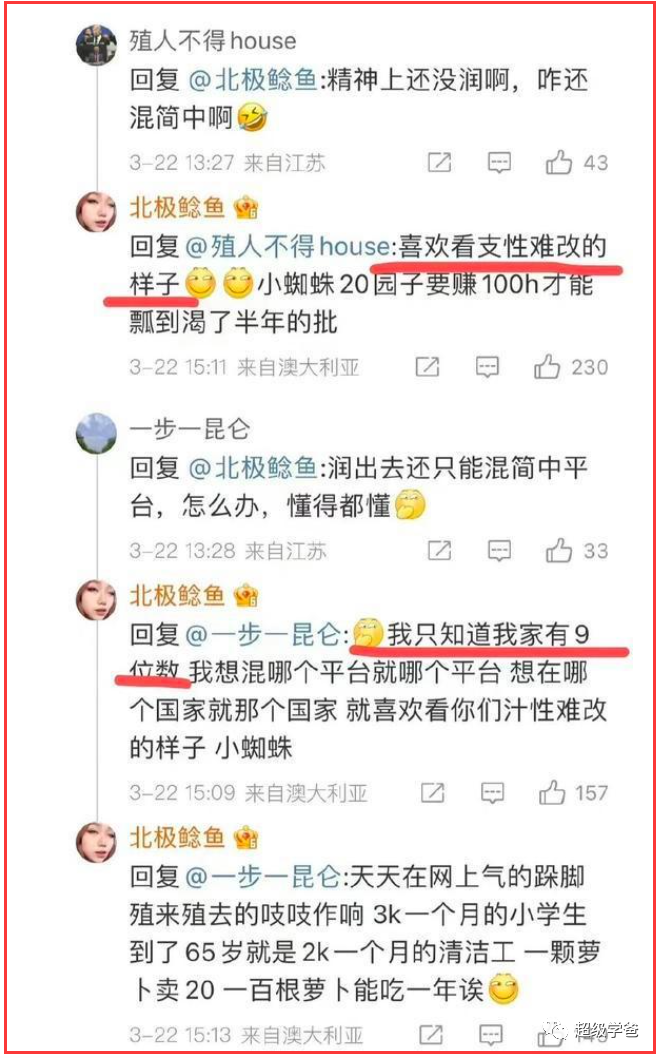Reply to the 15:11 comment from 澳大利亚
The image size is (659, 1058).
(x=487, y=367)
